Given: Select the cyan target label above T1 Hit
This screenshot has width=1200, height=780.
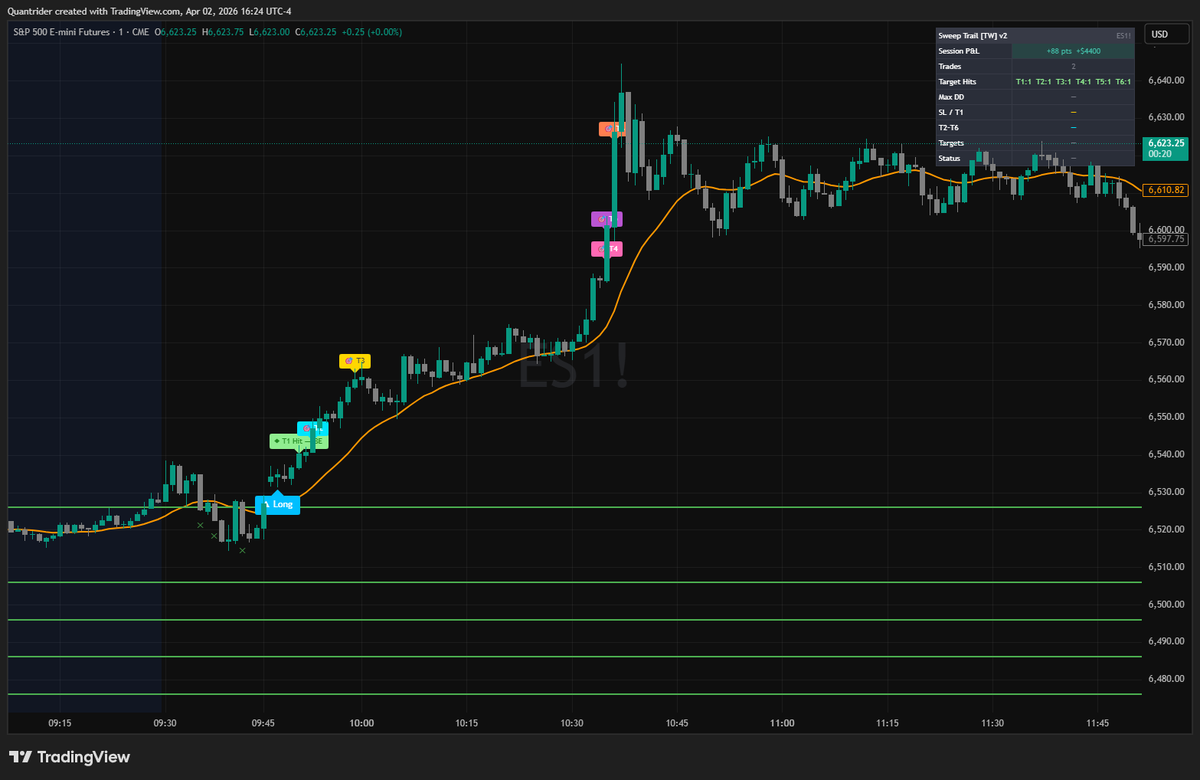Looking at the screenshot, I should [312, 428].
